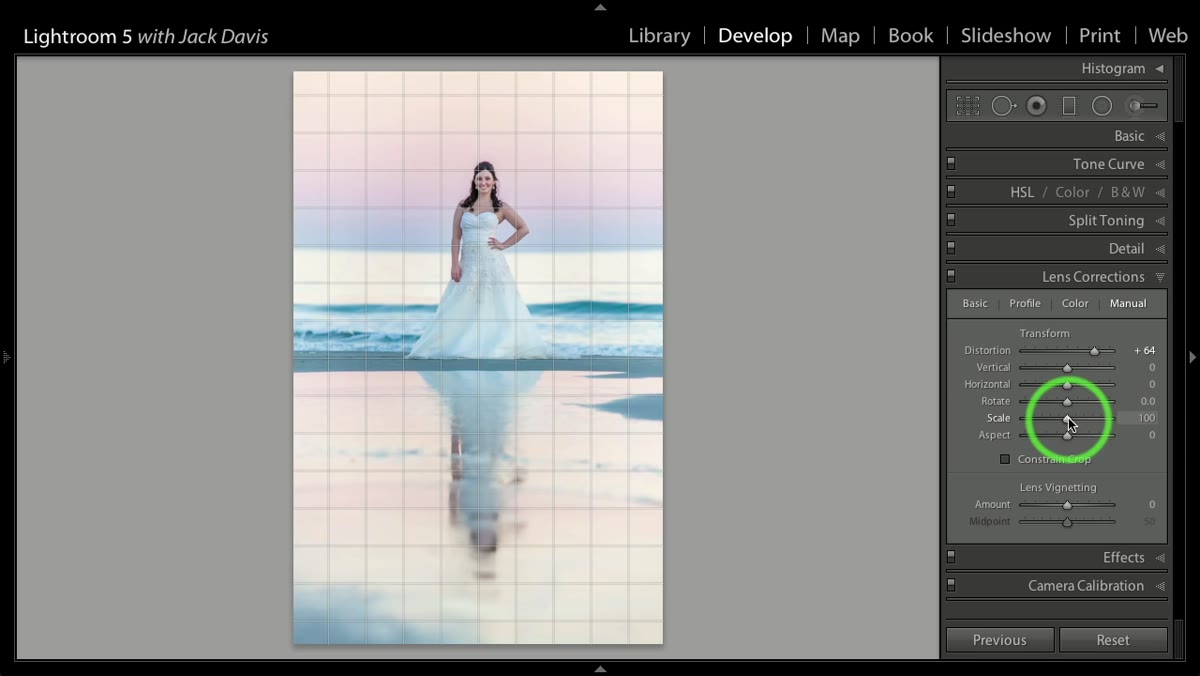Click the vignetting Amount slider handle
The image size is (1200, 676).
tap(1067, 505)
